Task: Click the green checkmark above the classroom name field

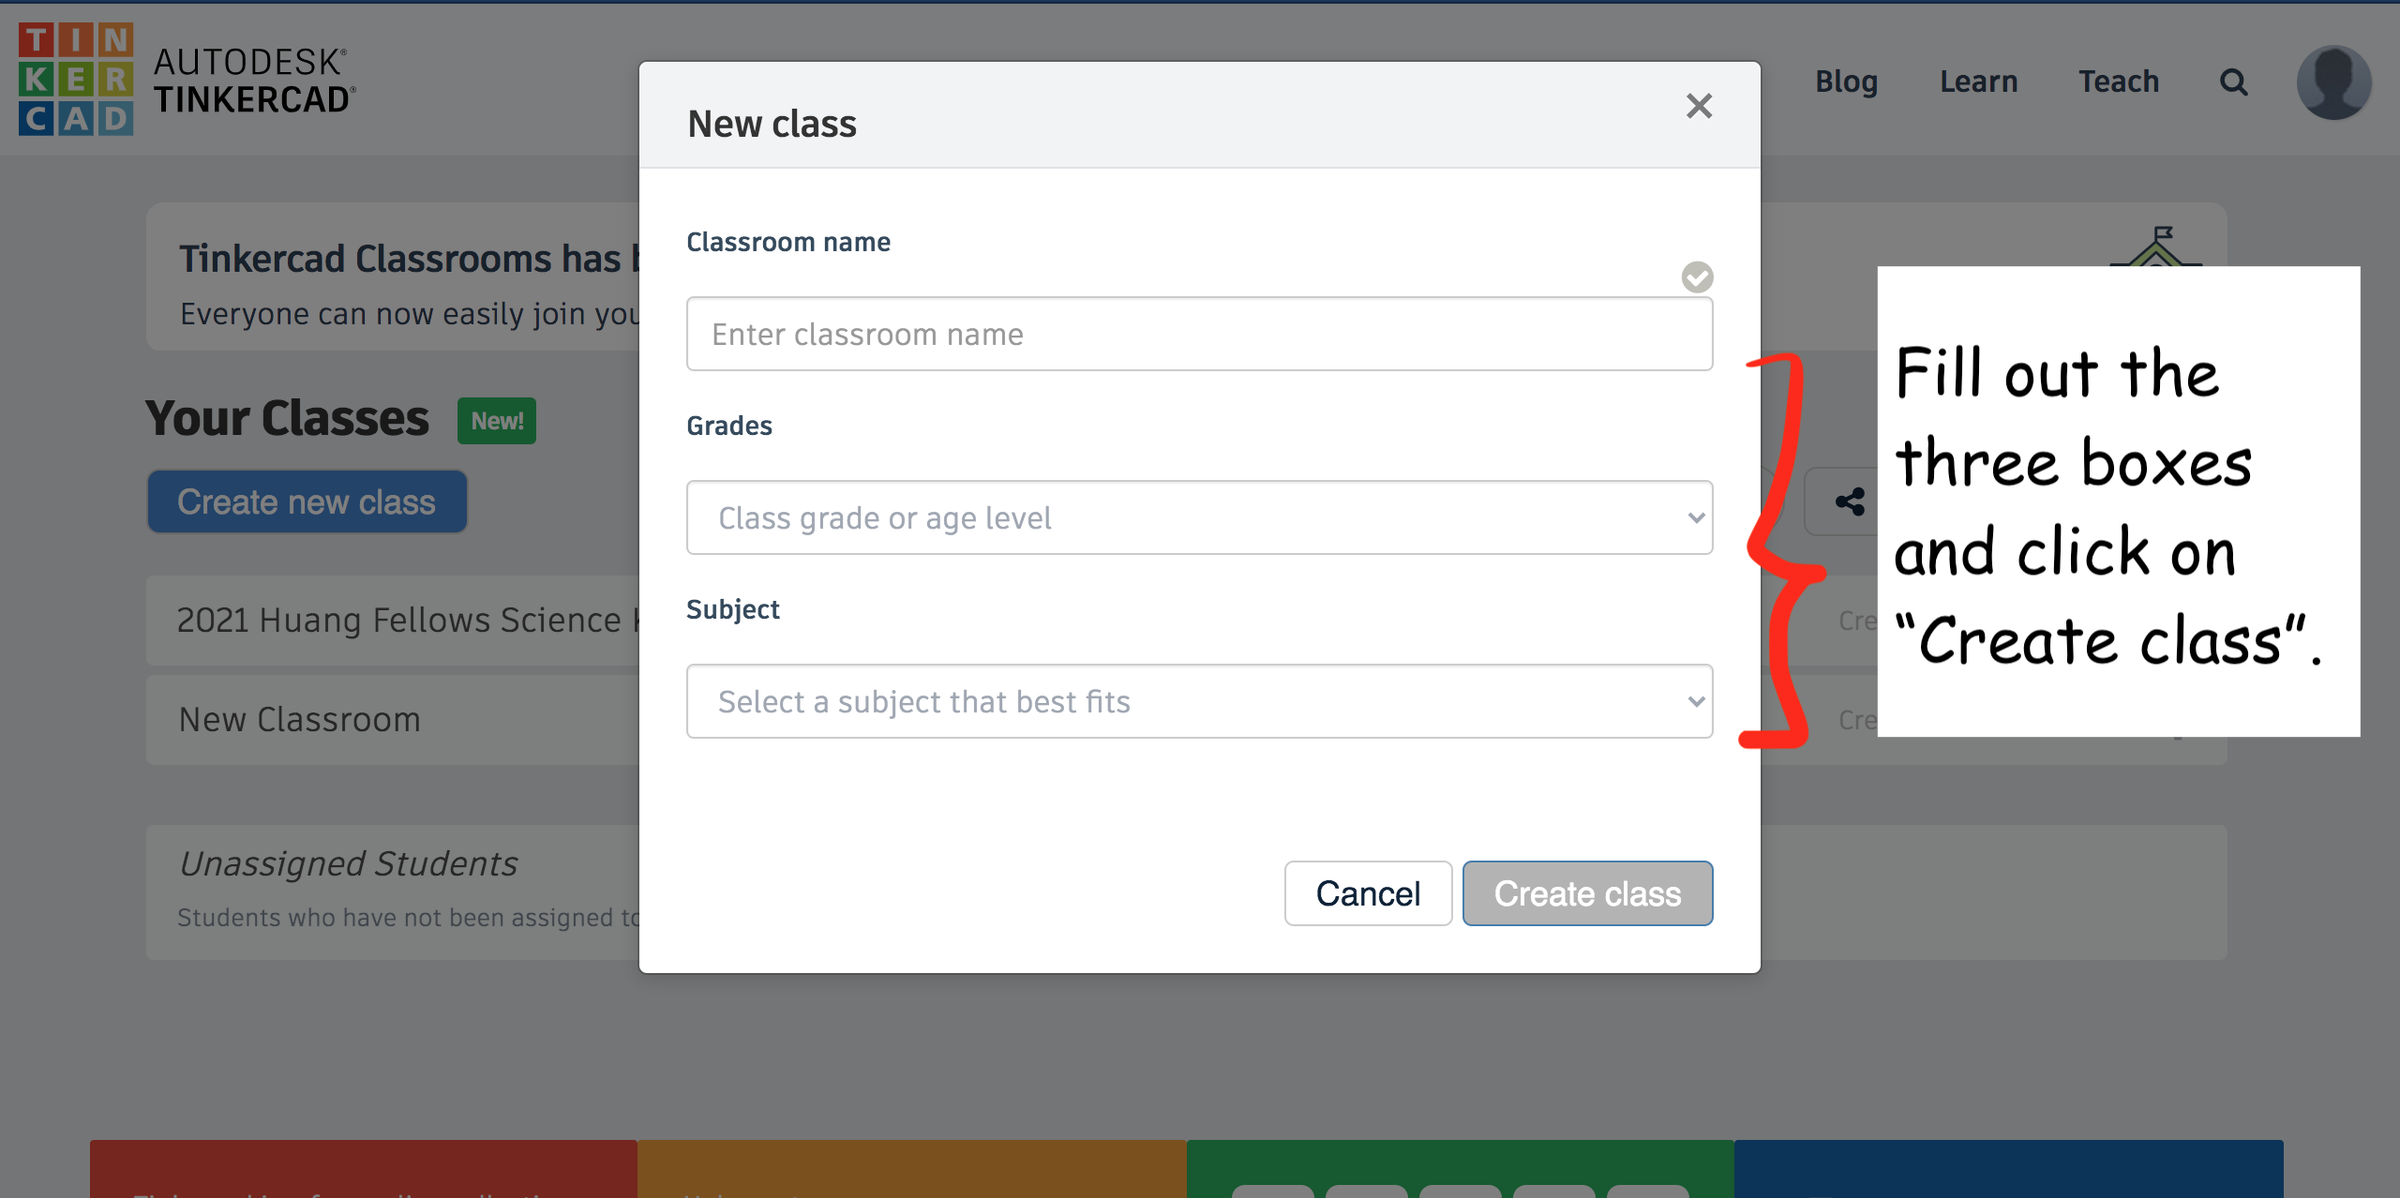Action: pos(1697,277)
